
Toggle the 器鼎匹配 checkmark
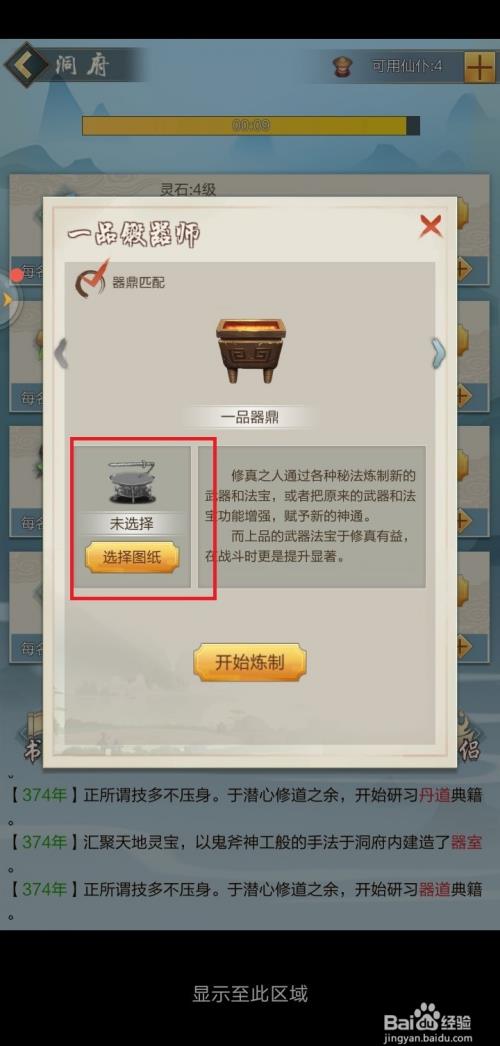(x=91, y=280)
